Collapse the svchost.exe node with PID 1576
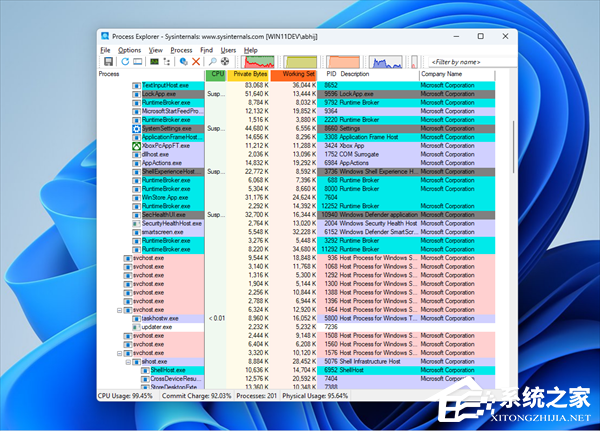Screen dimensions: 600x431 (119, 353)
